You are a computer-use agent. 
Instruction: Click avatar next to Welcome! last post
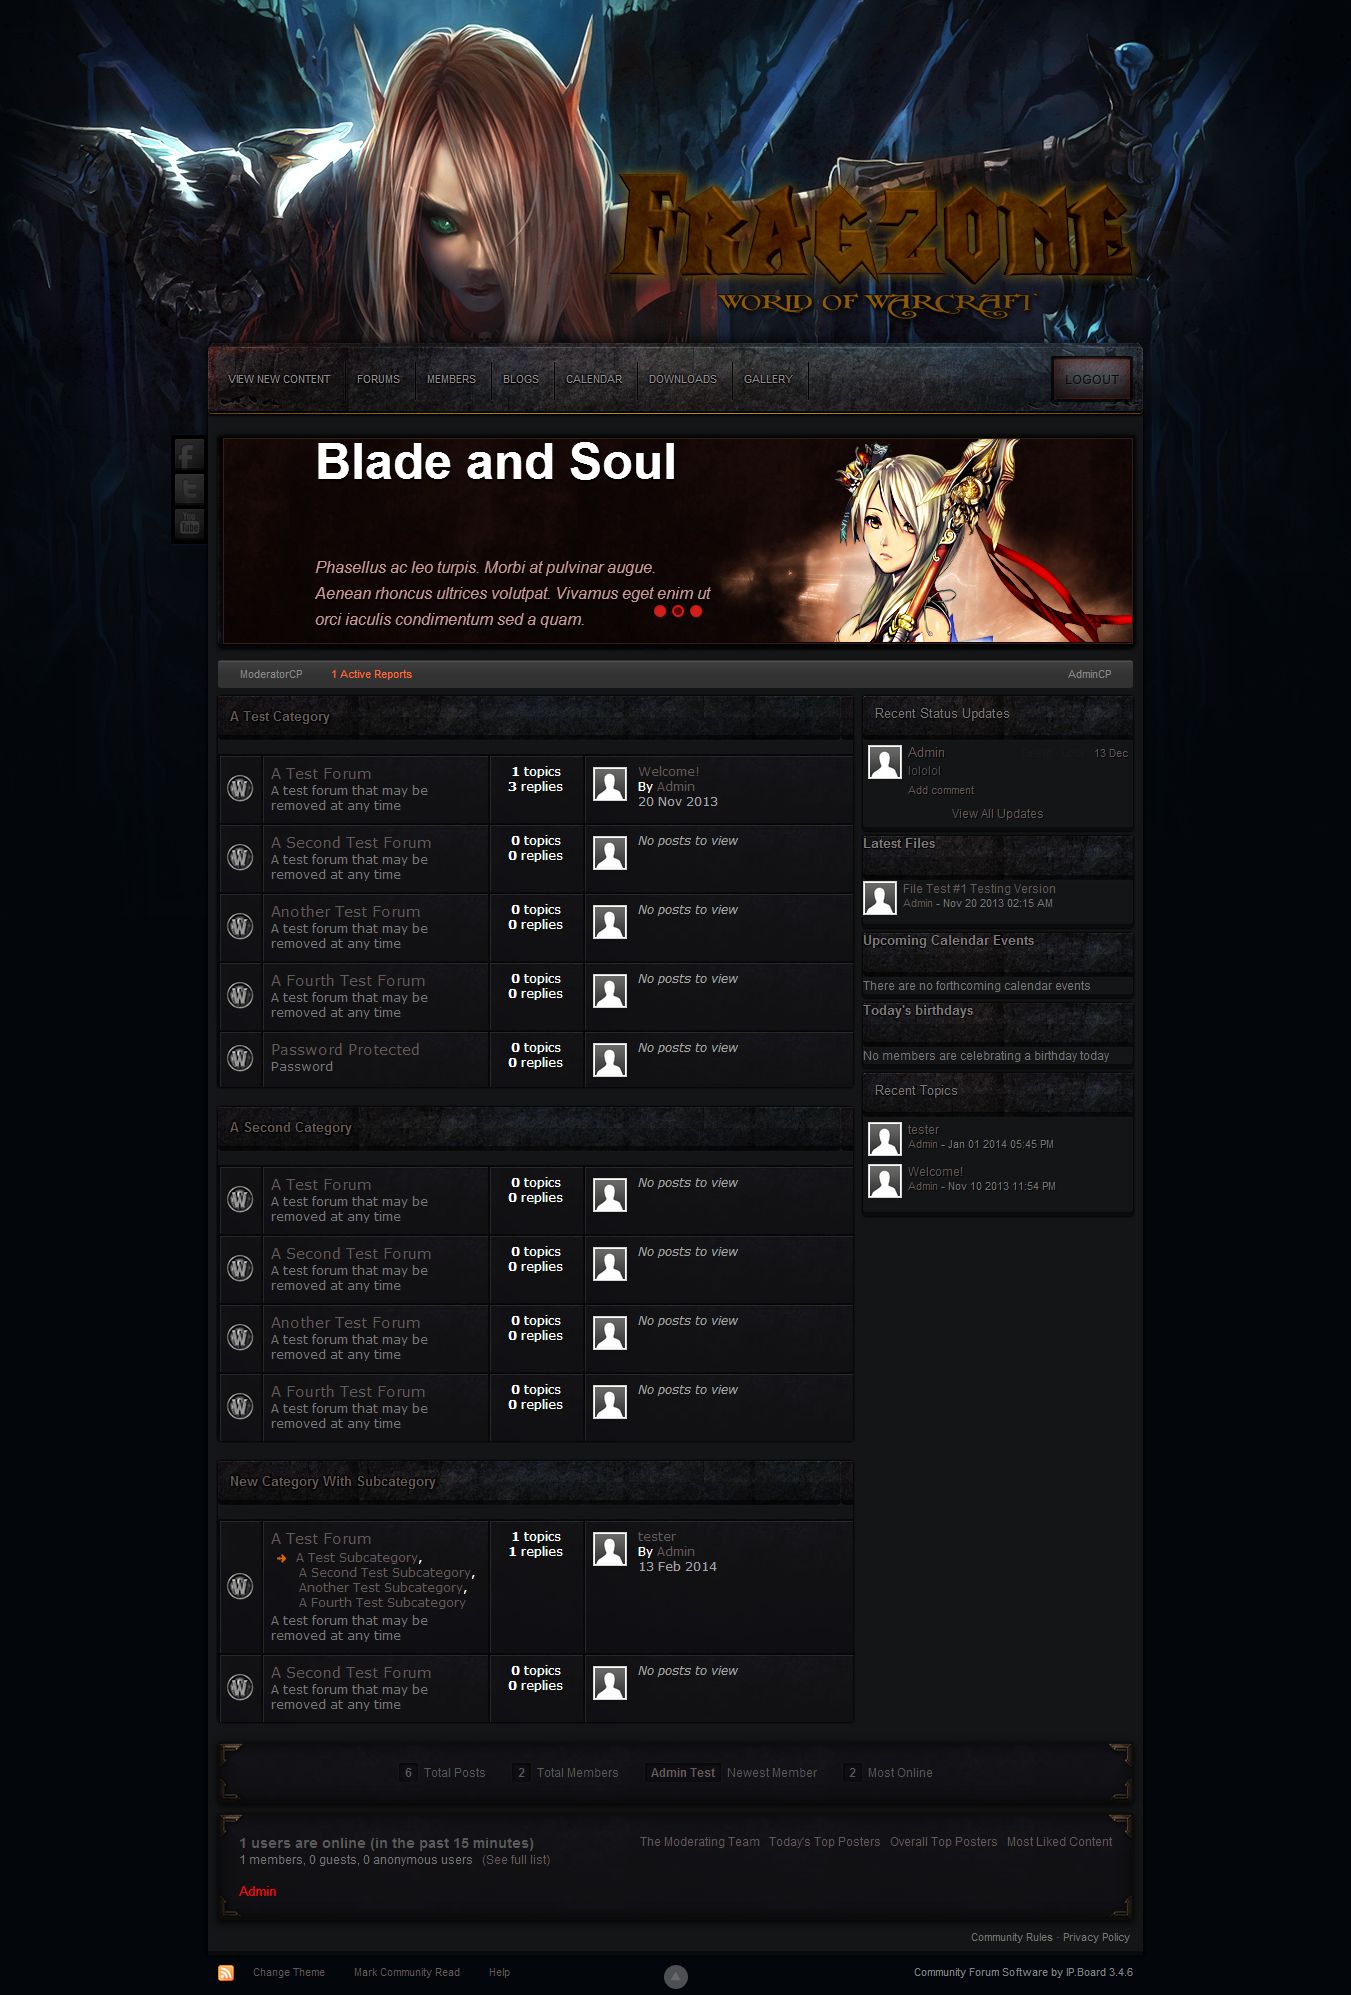(x=610, y=784)
